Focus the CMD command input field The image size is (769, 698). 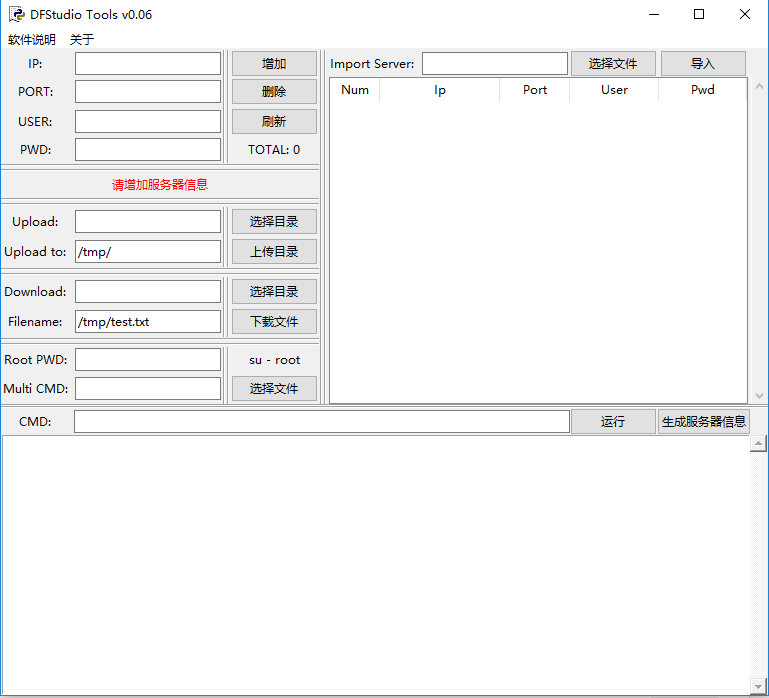click(x=322, y=422)
